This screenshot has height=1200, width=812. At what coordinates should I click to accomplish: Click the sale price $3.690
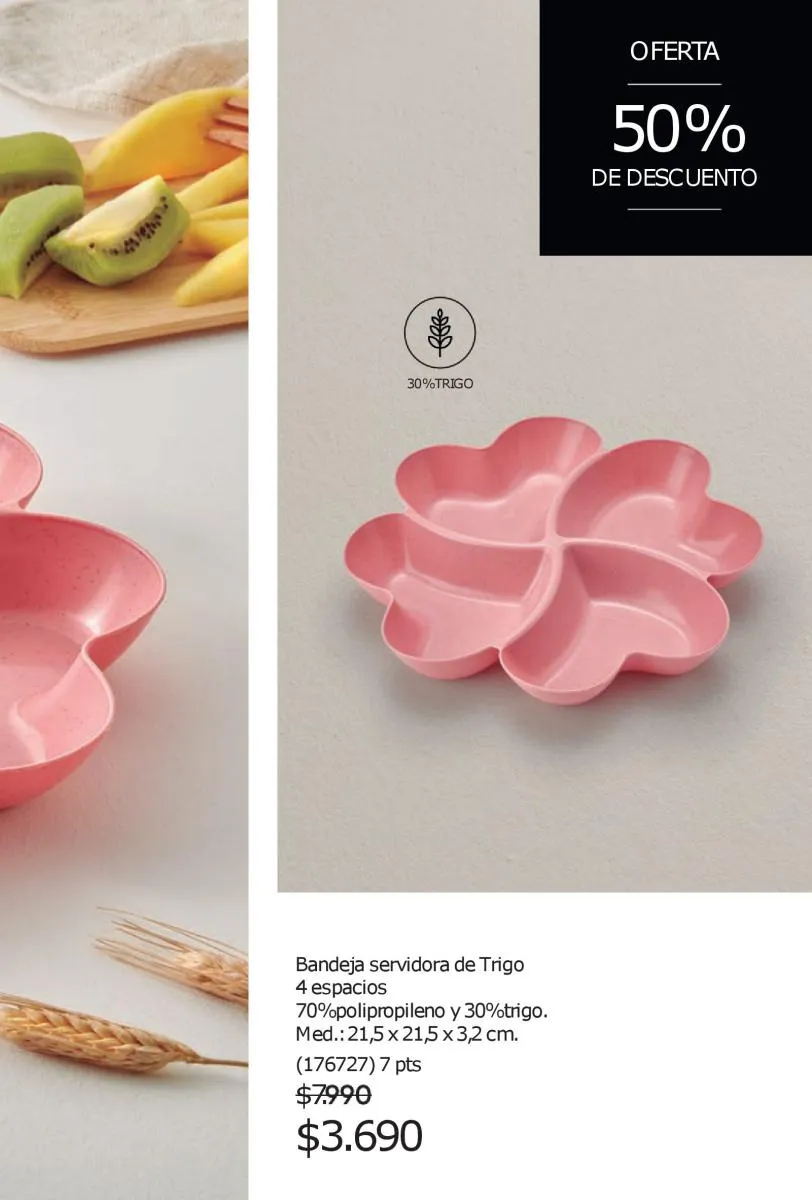(x=360, y=1136)
